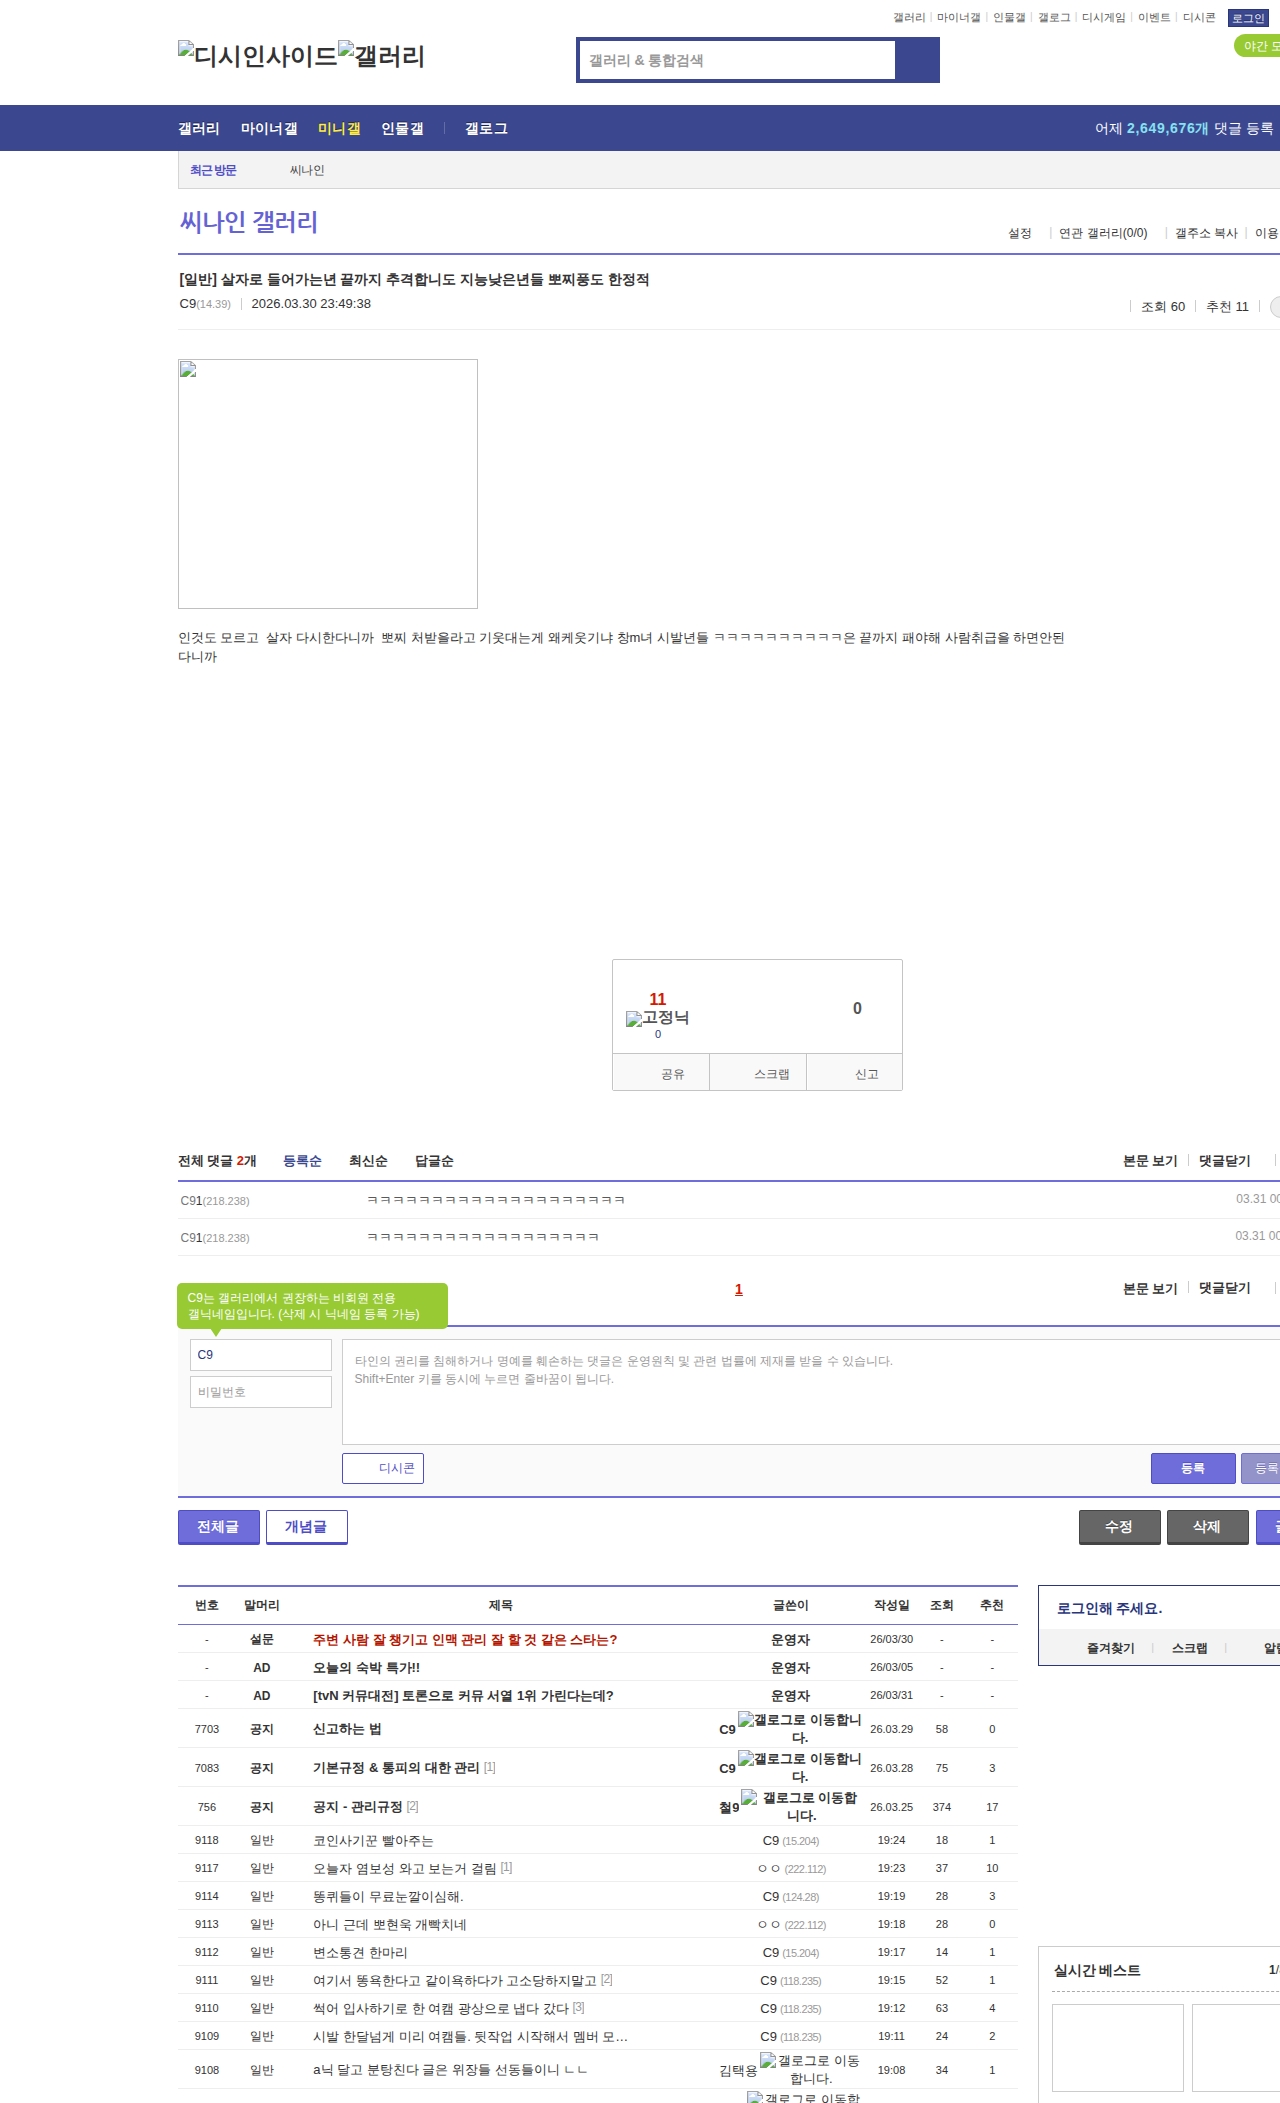
Task: Click the 신고 report button
Action: click(855, 1073)
